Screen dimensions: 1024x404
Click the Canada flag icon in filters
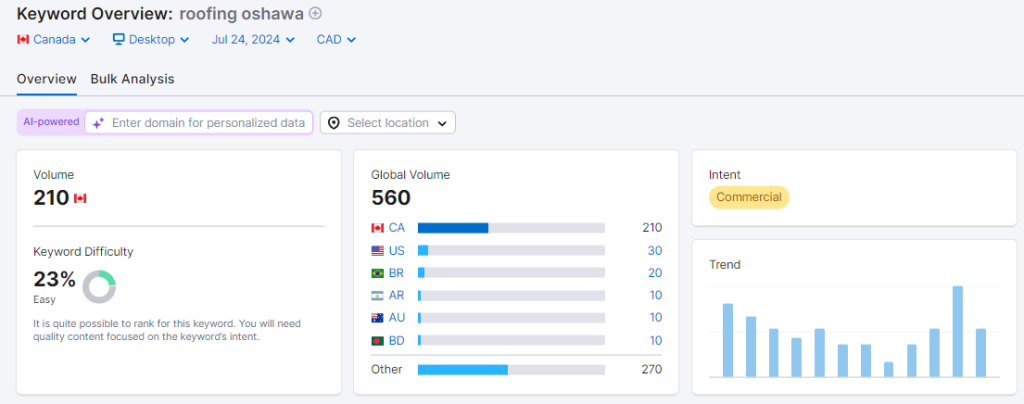24,40
